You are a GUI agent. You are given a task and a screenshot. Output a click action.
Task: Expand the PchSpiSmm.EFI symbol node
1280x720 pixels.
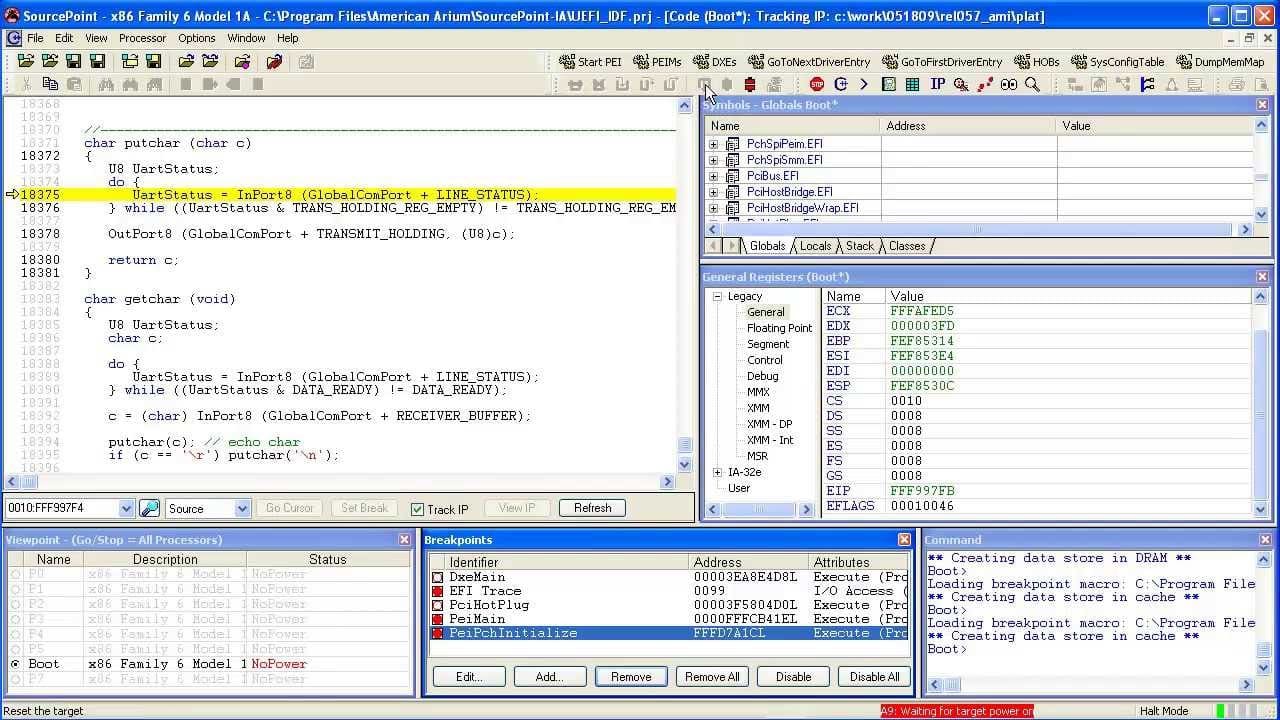tap(714, 160)
